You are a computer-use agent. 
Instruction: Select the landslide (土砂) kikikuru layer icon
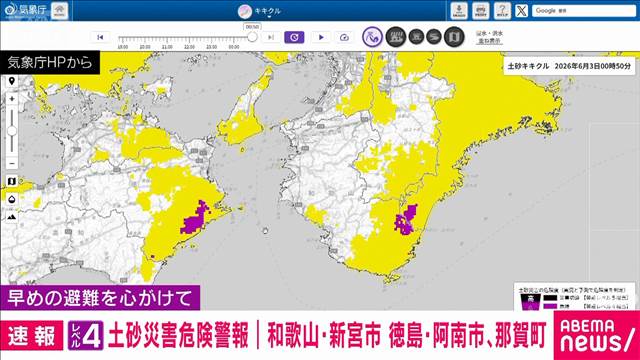pos(372,37)
